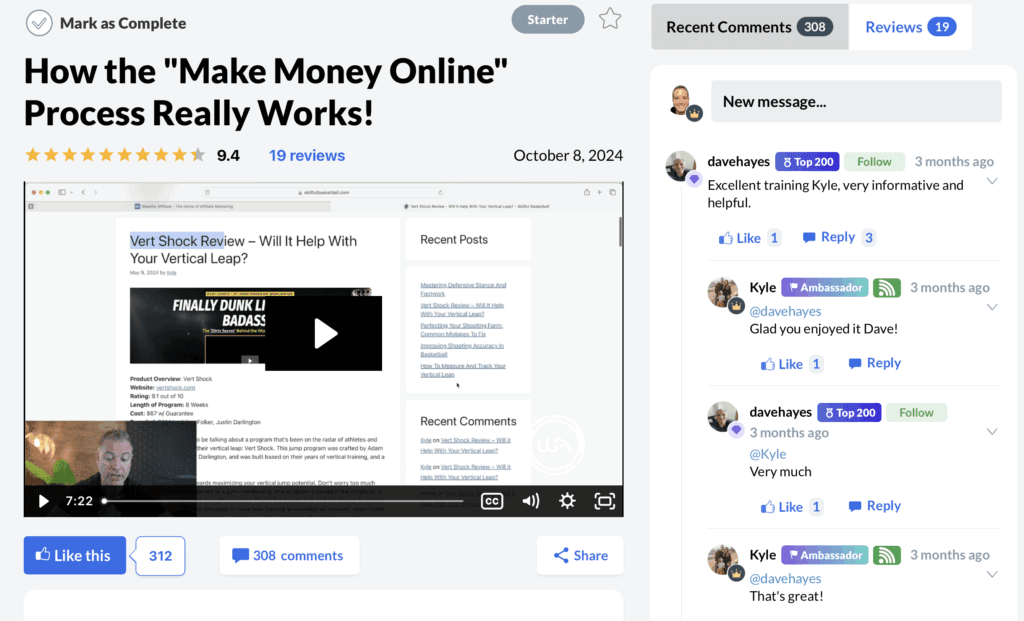Viewport: 1024px width, 621px height.
Task: Start playback with the control bar play icon
Action: (43, 501)
